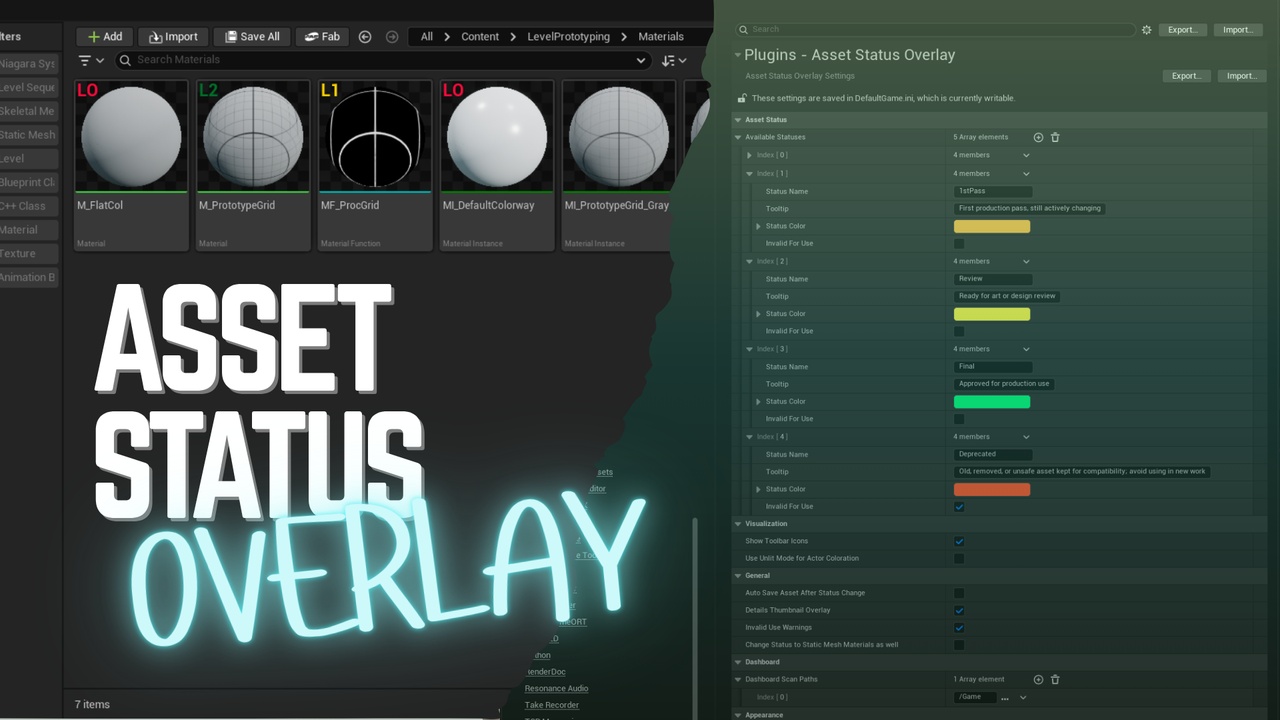Expand Status Color for 1stPass entry

(759, 227)
